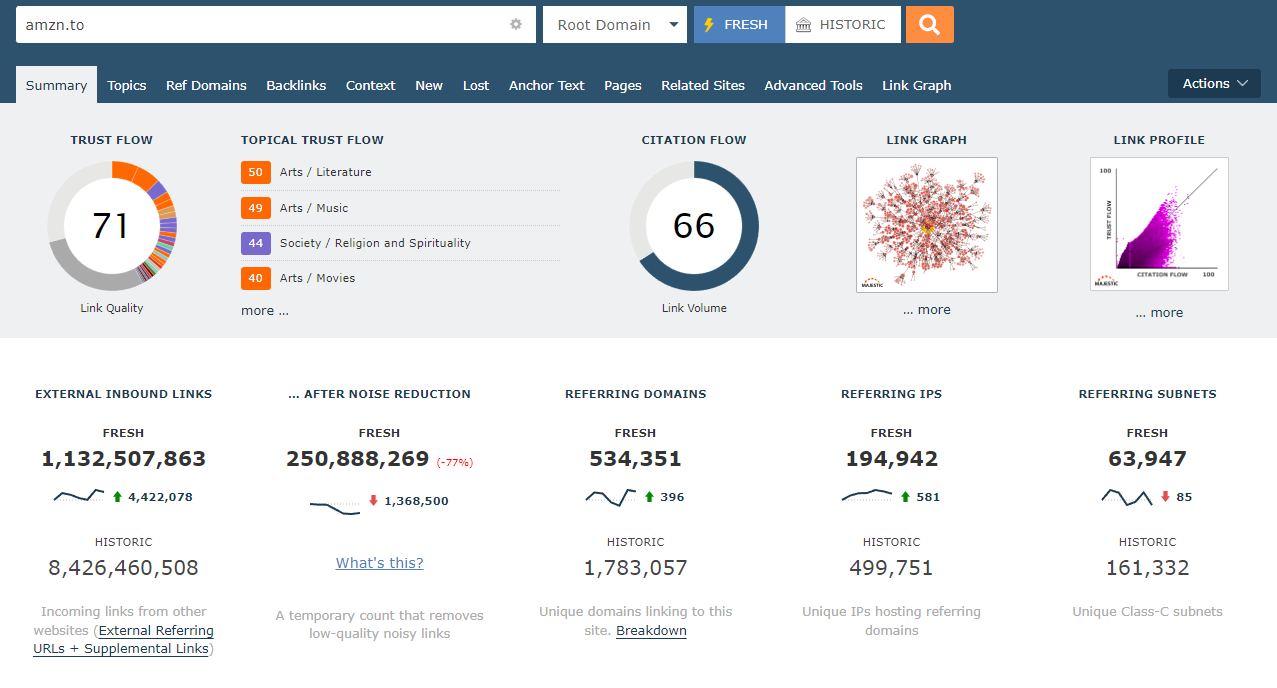Viewport: 1277px width, 688px height.
Task: Click the orange search magnifier button
Action: 930,25
